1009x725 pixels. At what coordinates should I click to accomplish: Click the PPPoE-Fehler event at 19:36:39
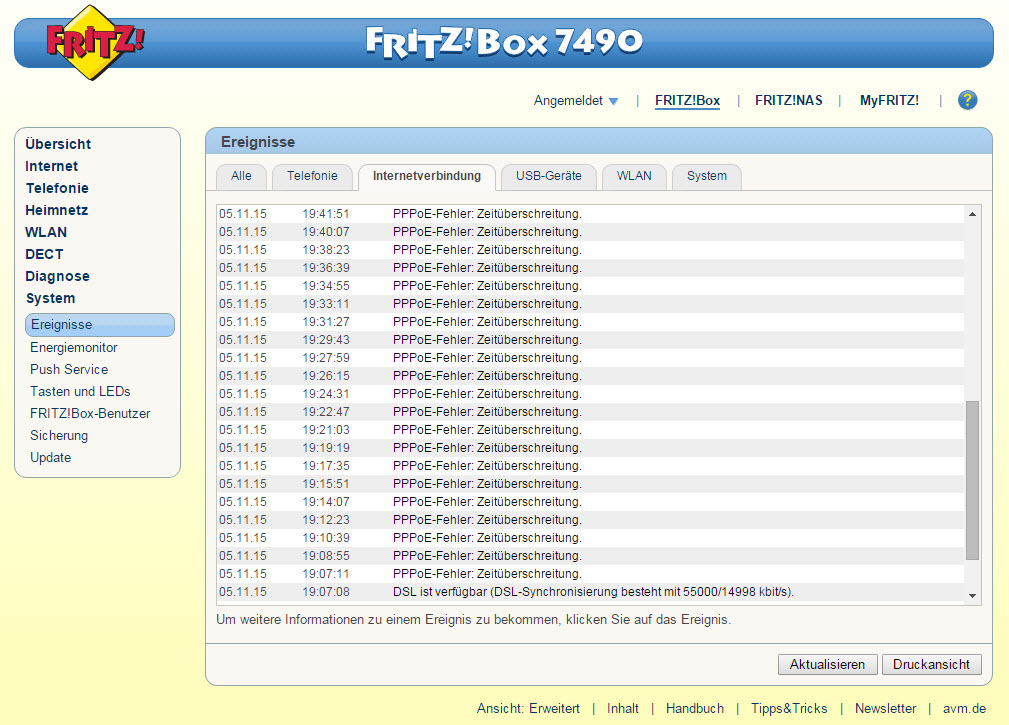pos(591,268)
